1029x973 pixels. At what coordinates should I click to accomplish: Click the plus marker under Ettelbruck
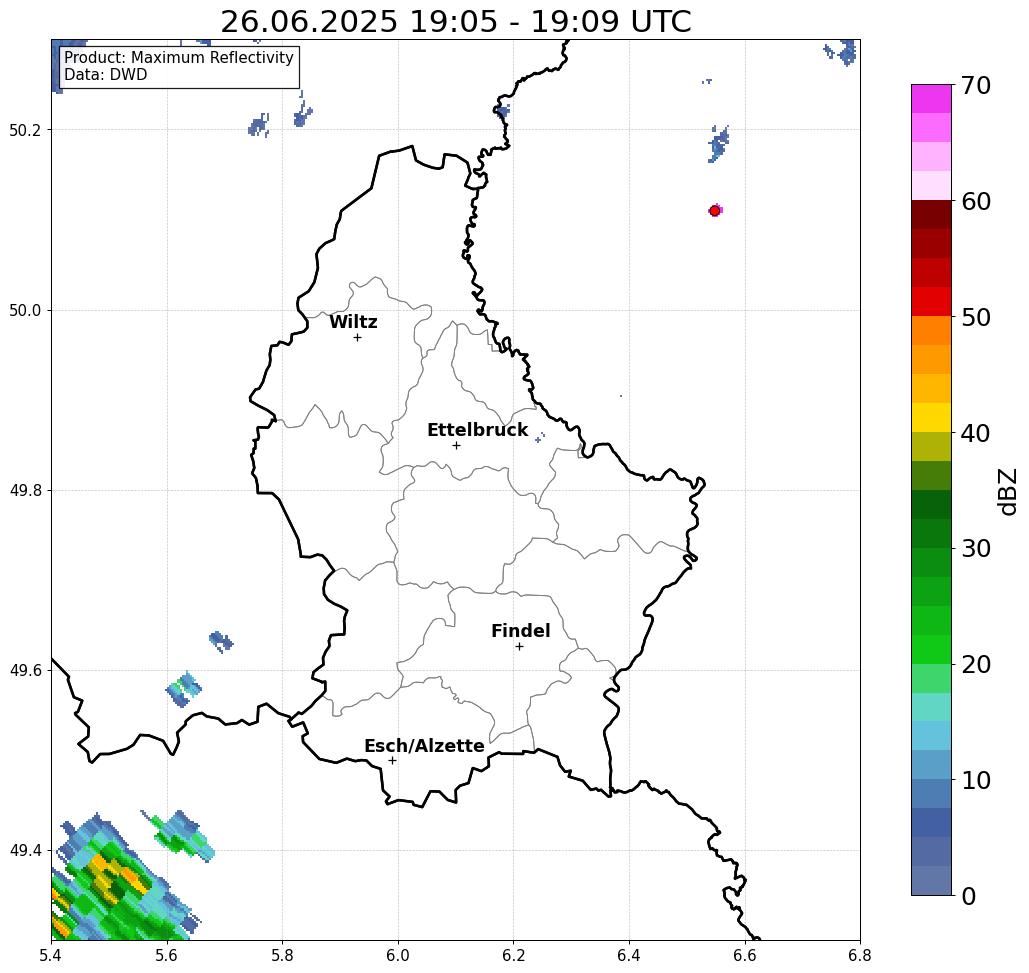pyautogui.click(x=457, y=445)
